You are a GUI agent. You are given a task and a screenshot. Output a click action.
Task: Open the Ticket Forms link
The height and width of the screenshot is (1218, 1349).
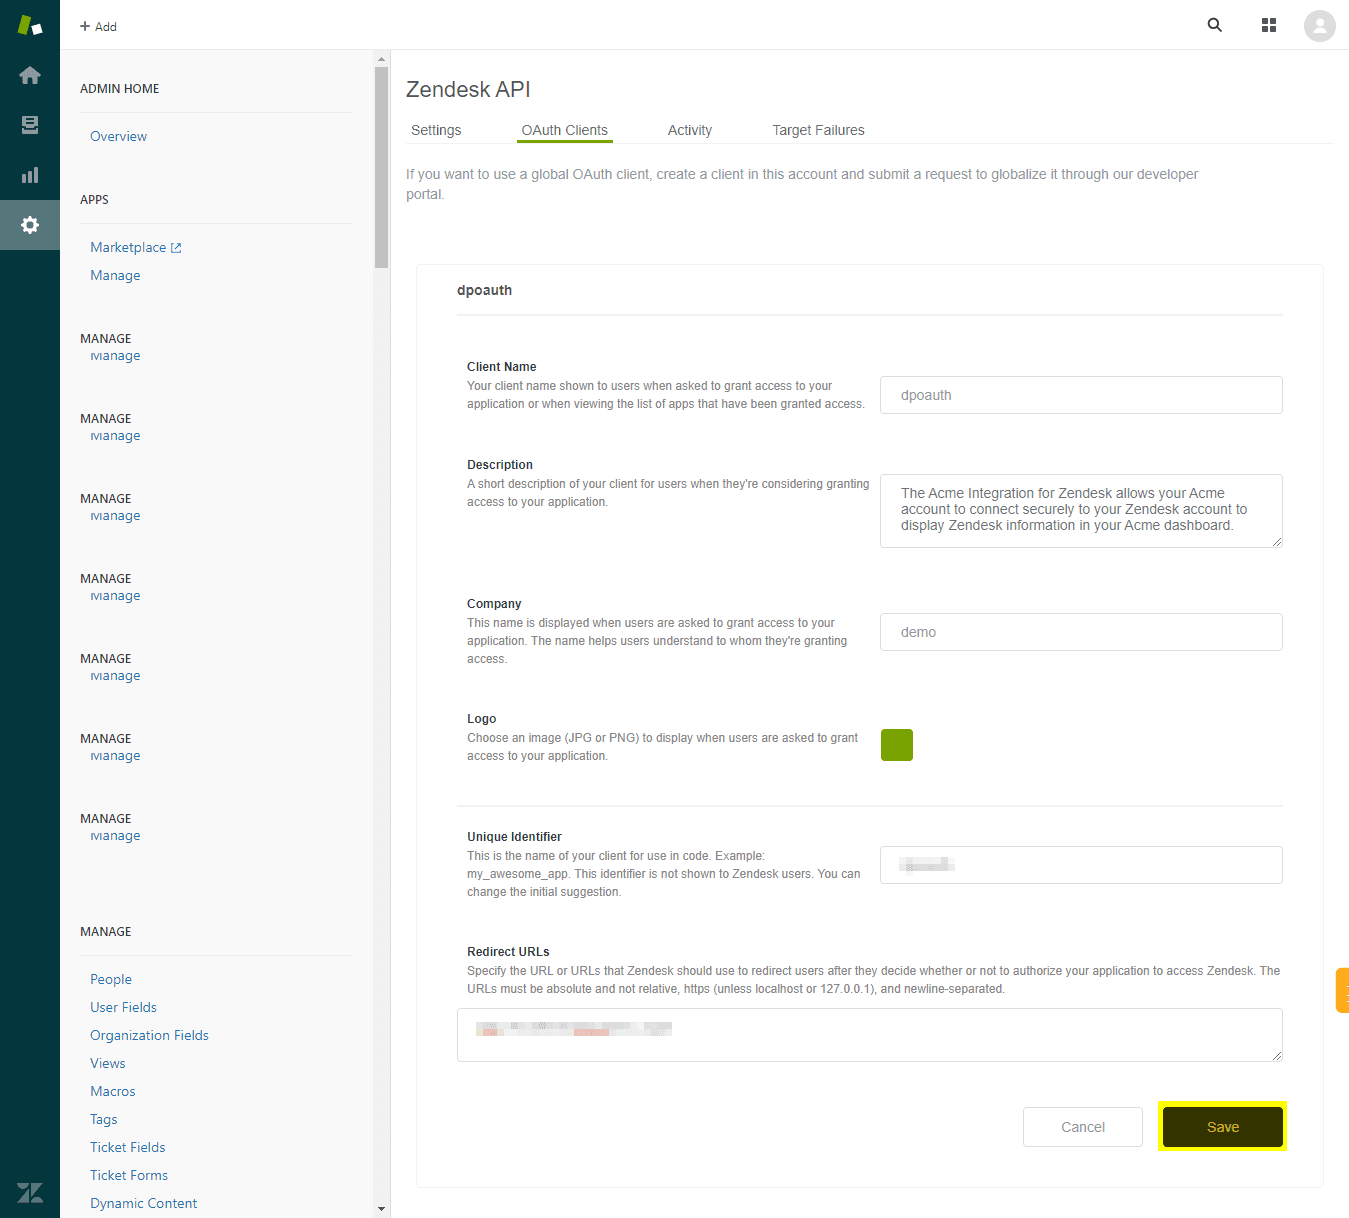[x=129, y=1175]
